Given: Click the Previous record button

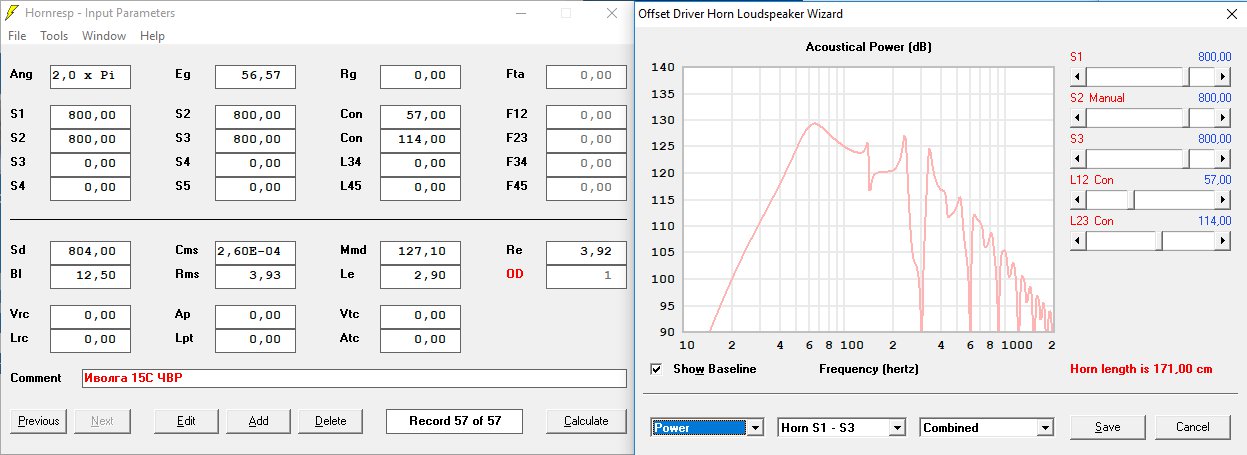Looking at the screenshot, I should tap(39, 421).
